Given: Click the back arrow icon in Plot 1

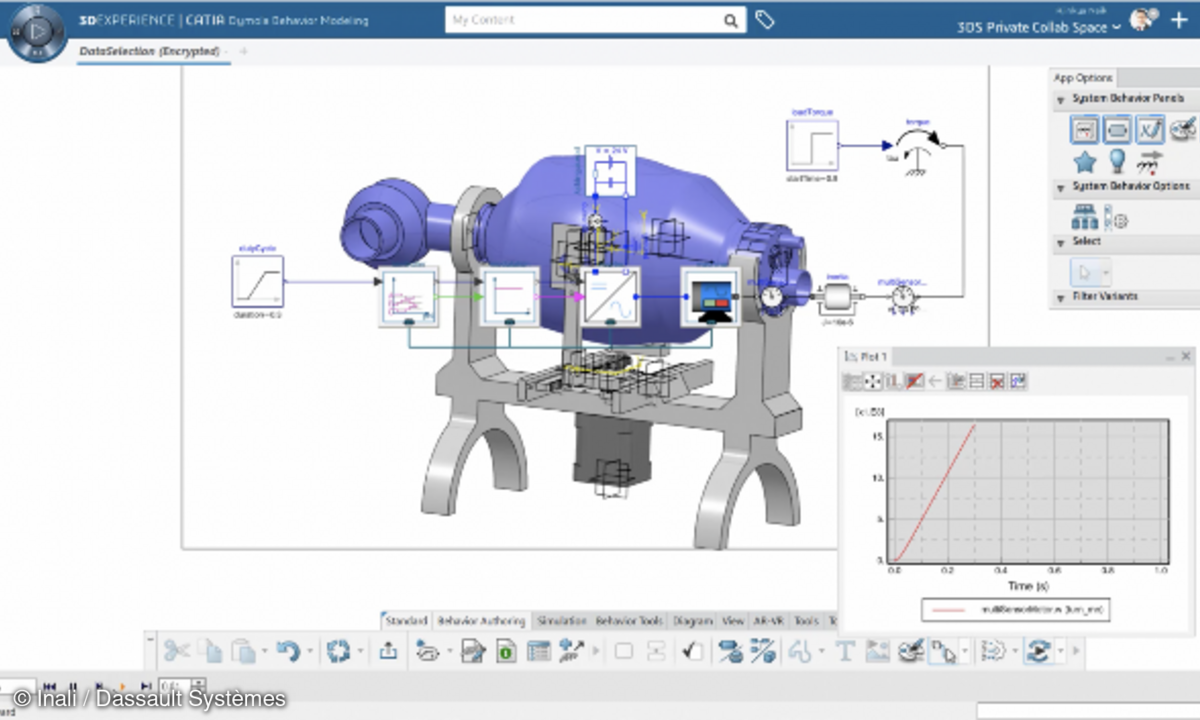Looking at the screenshot, I should 935,381.
